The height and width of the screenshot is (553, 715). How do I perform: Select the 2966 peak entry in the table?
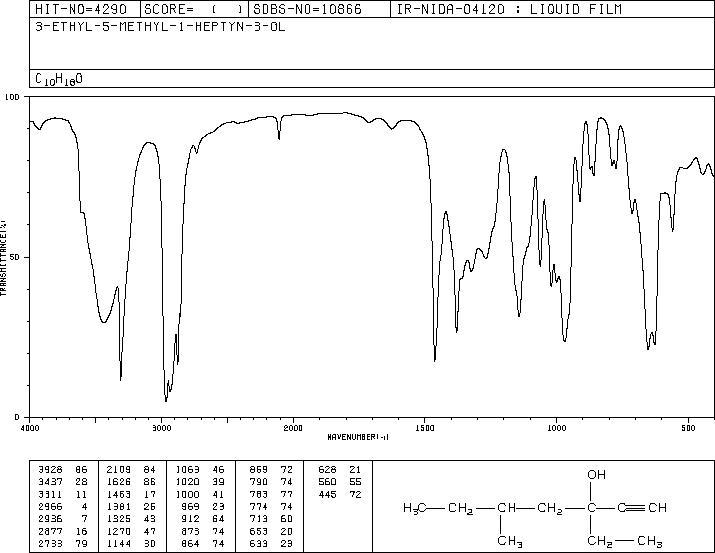(x=62, y=506)
